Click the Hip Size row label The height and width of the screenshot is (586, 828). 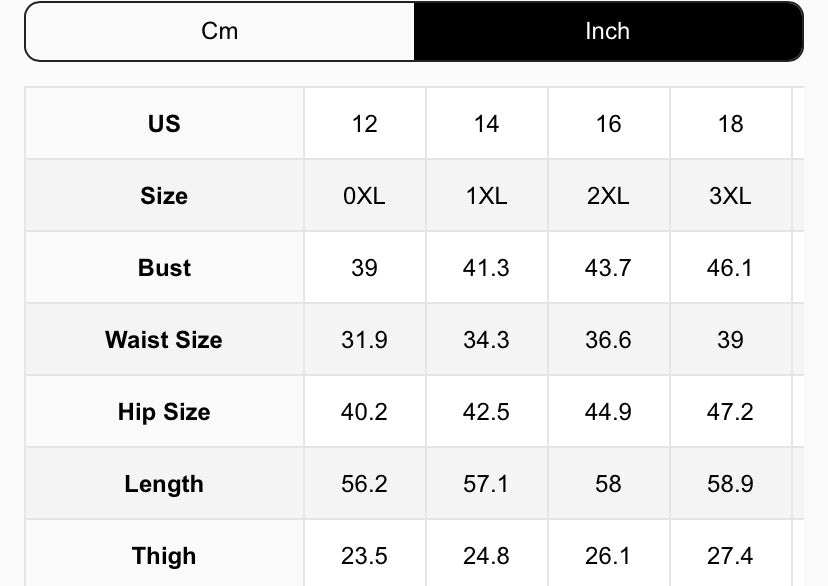(164, 411)
